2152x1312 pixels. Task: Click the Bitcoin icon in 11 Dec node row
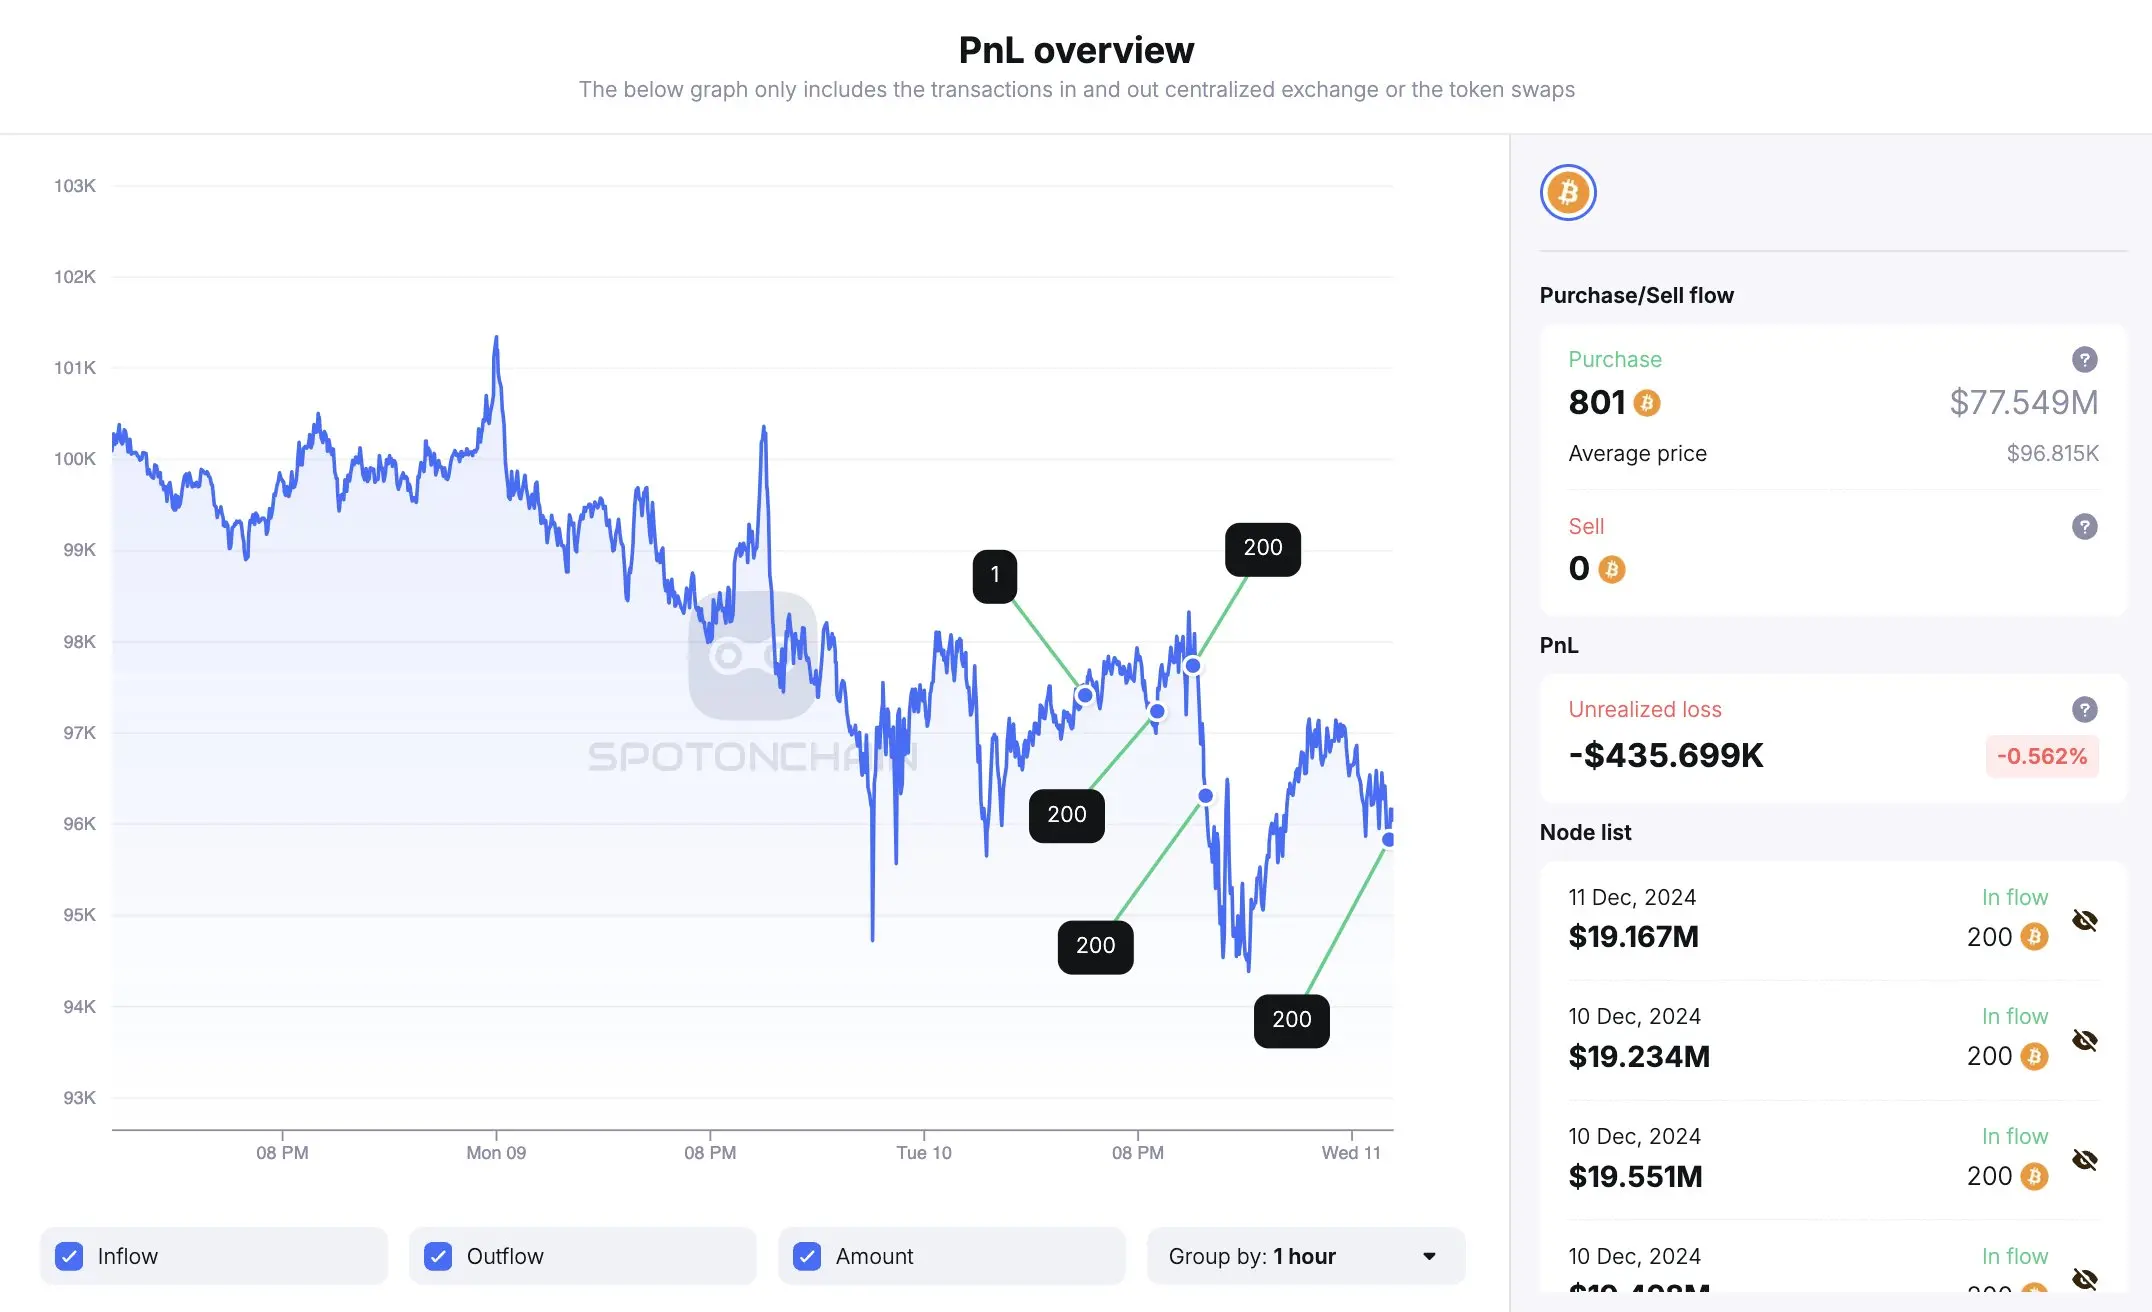2034,937
